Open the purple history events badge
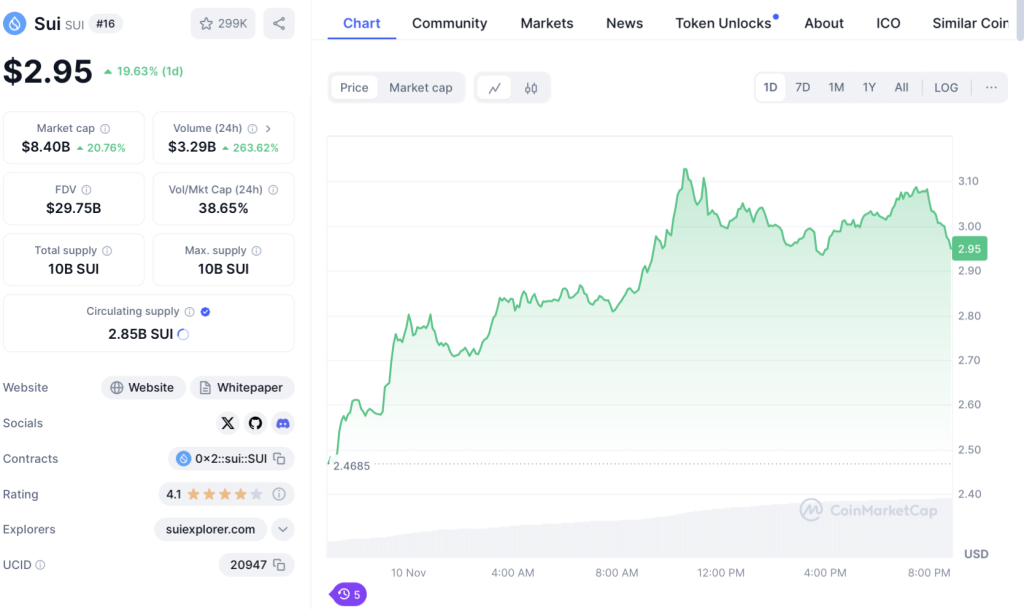The height and width of the screenshot is (609, 1024). point(348,594)
